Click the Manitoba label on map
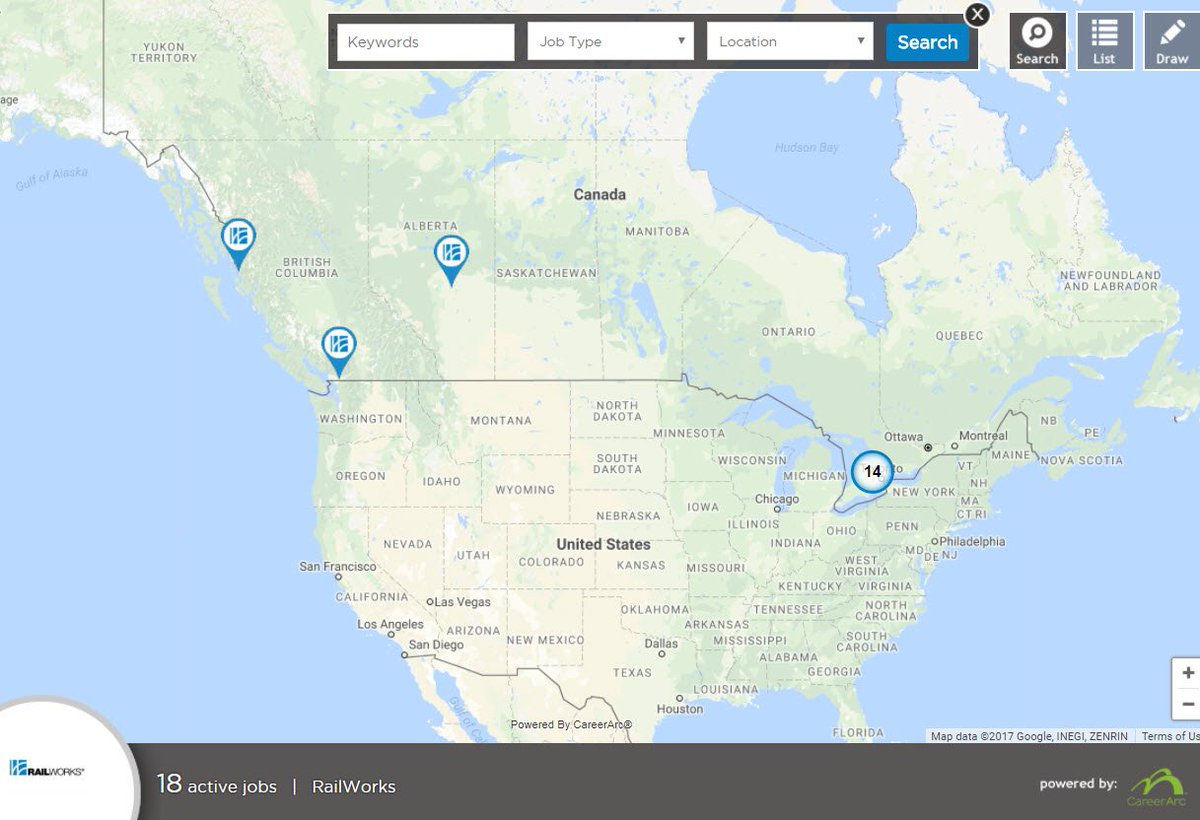Viewport: 1200px width, 820px height. [657, 231]
